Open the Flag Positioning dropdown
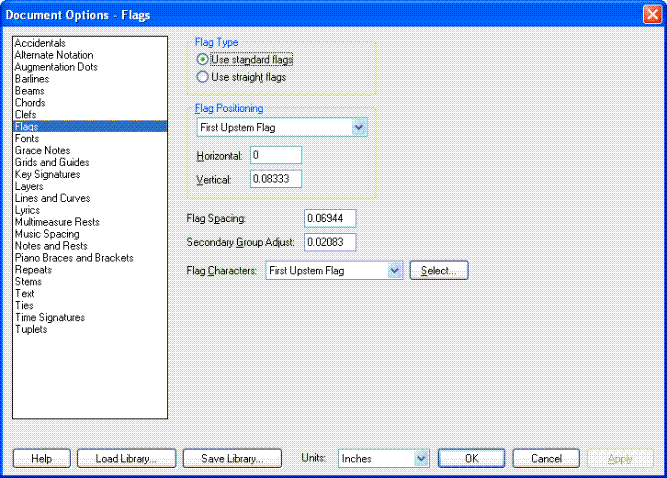This screenshot has width=667, height=478. pyautogui.click(x=360, y=128)
